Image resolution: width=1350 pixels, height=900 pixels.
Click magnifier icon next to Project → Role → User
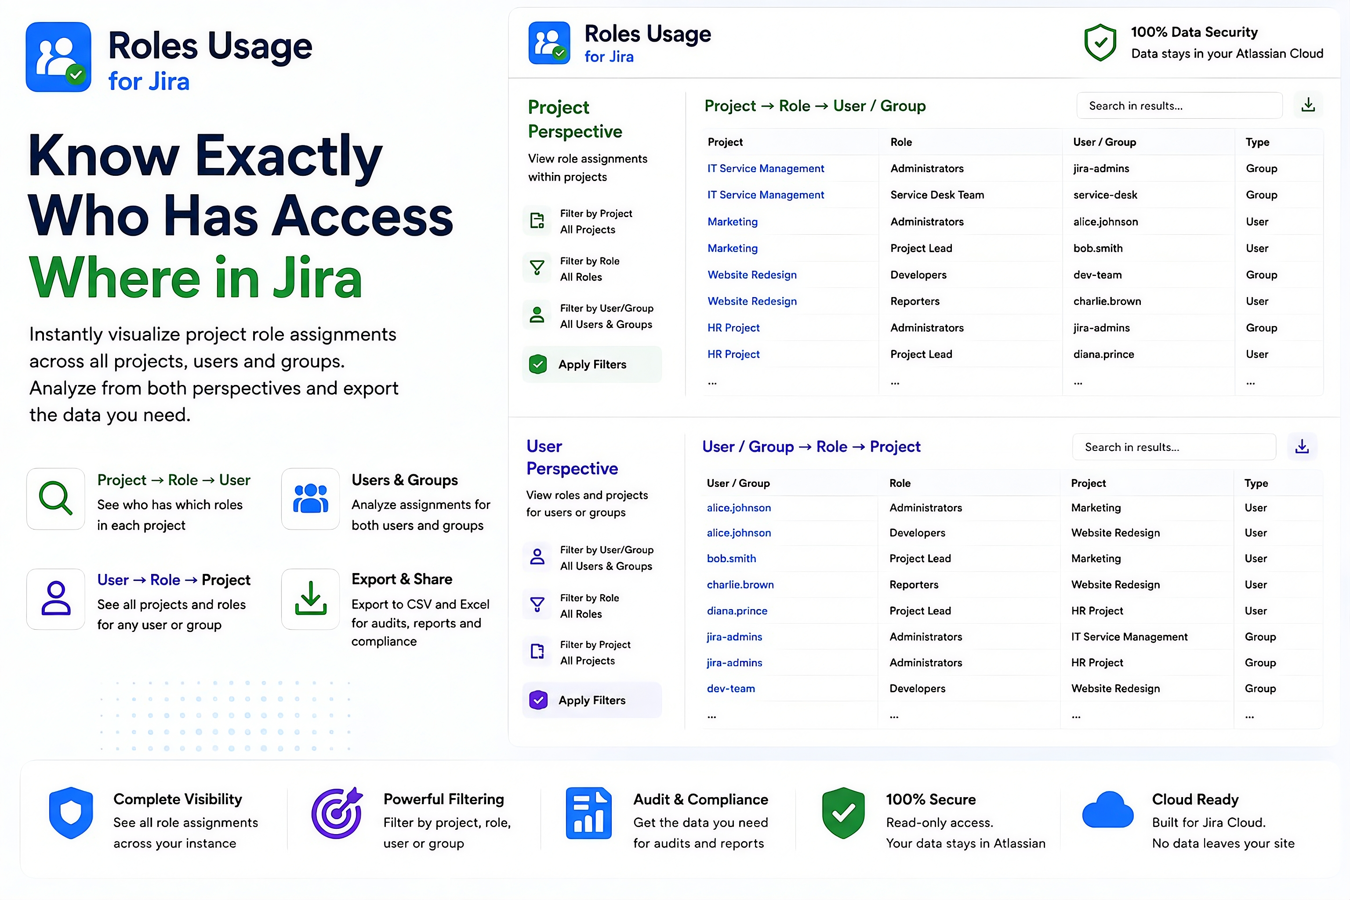55,498
